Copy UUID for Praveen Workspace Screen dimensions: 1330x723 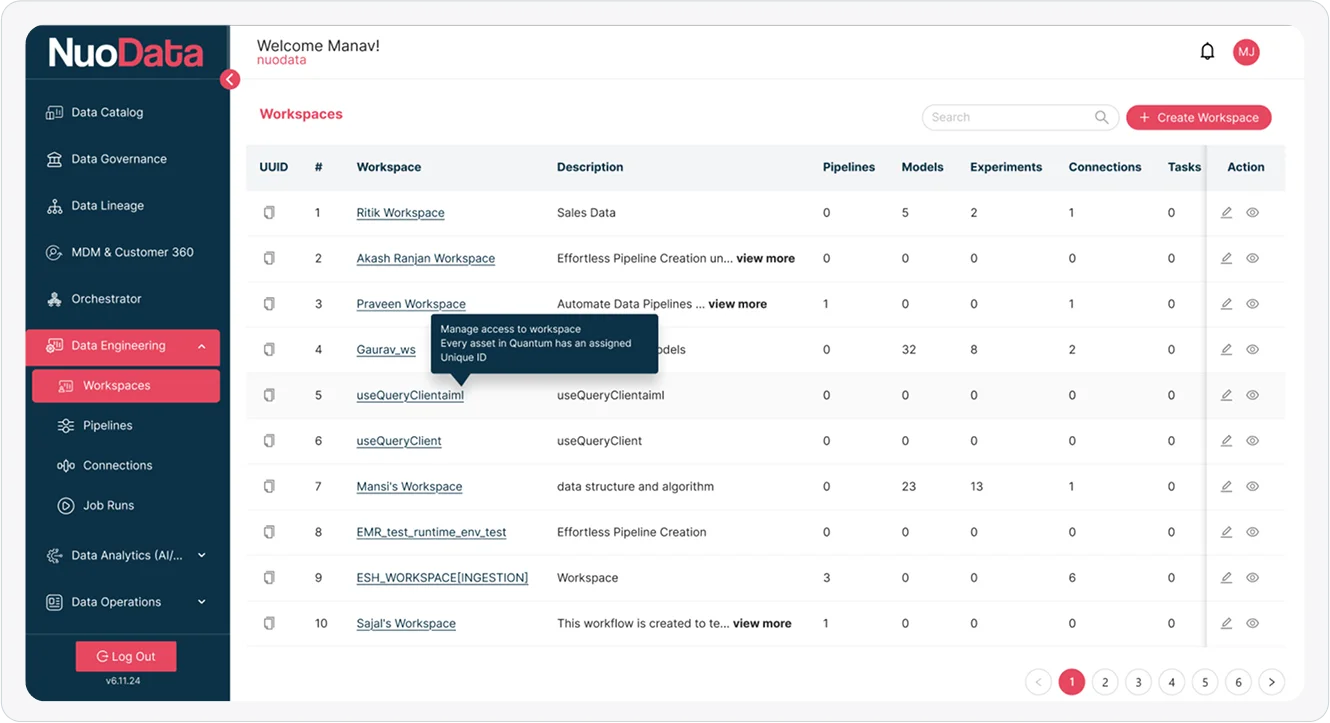tap(268, 304)
